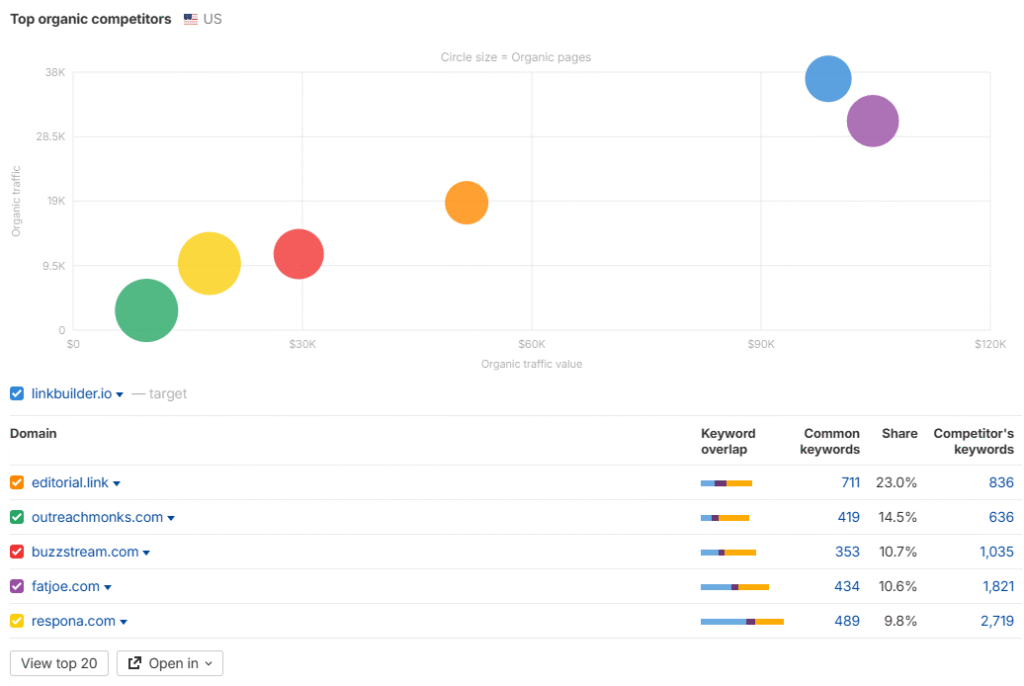Image resolution: width=1024 pixels, height=686 pixels.
Task: Open the 'Open in' dropdown menu
Action: tap(170, 663)
